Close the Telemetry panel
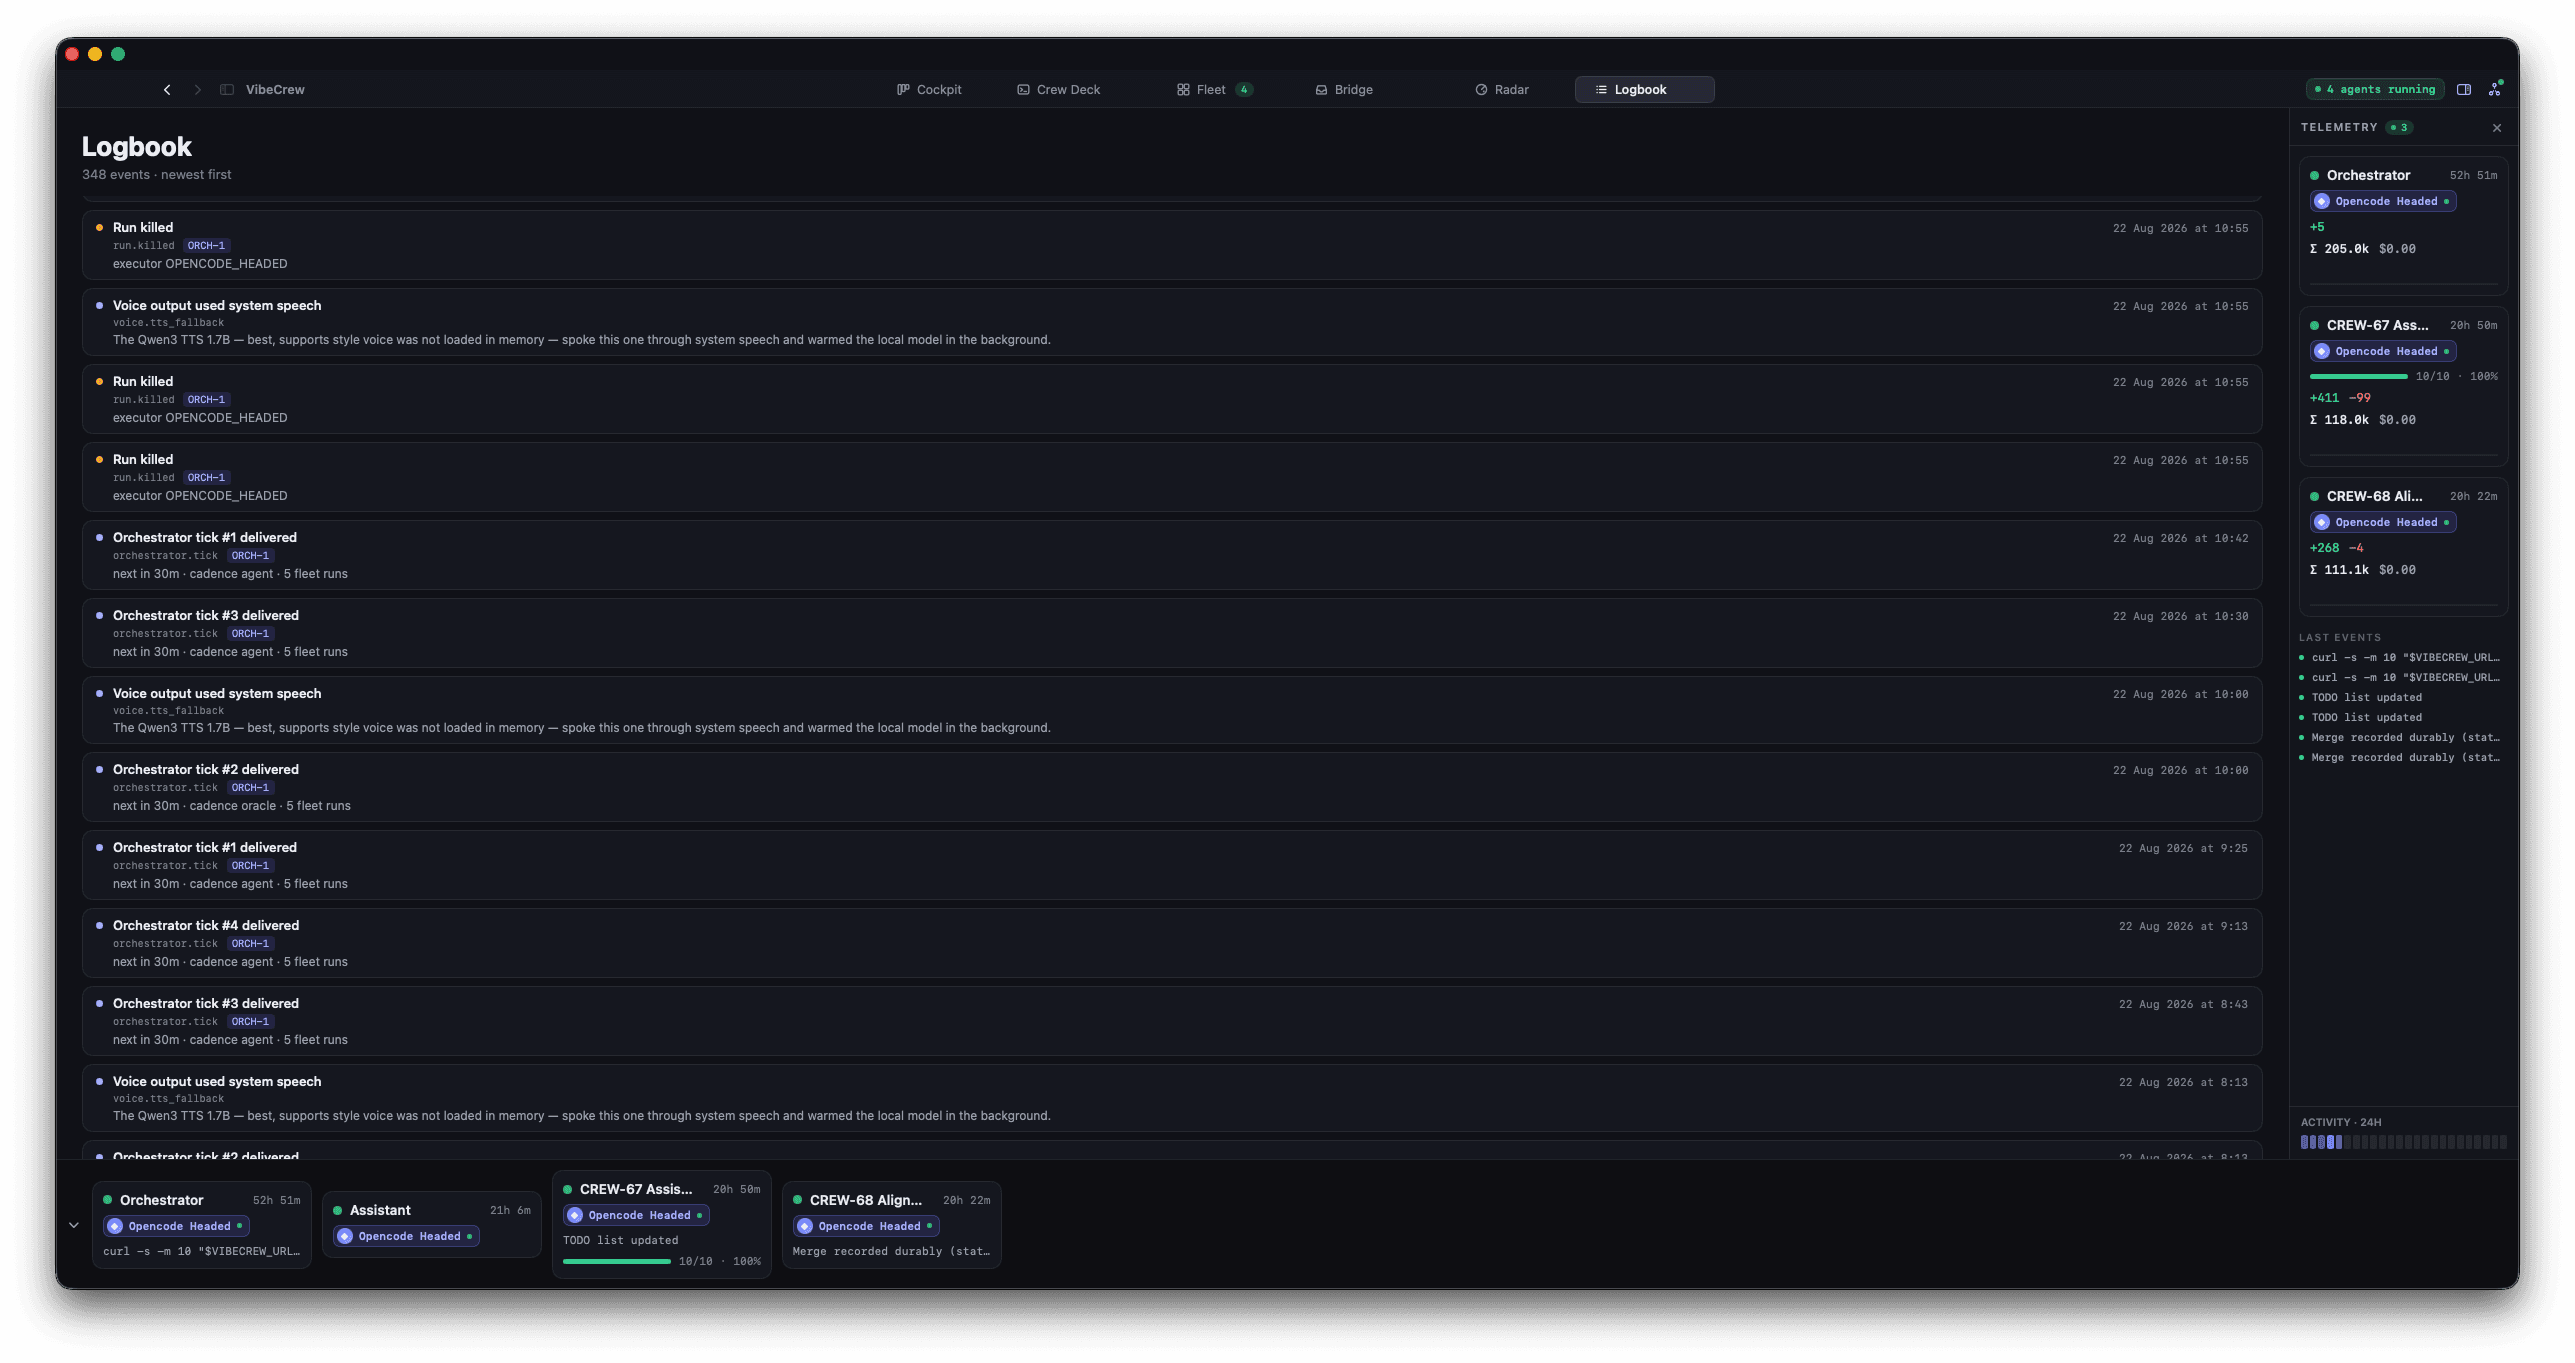The image size is (2575, 1363). click(2497, 127)
